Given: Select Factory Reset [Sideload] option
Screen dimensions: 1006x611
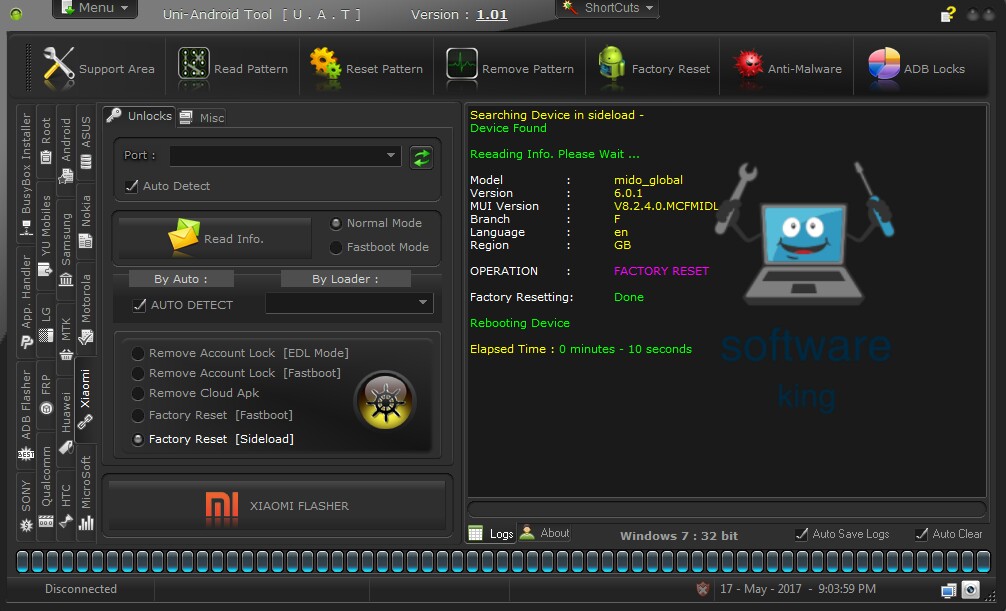Looking at the screenshot, I should (x=137, y=440).
